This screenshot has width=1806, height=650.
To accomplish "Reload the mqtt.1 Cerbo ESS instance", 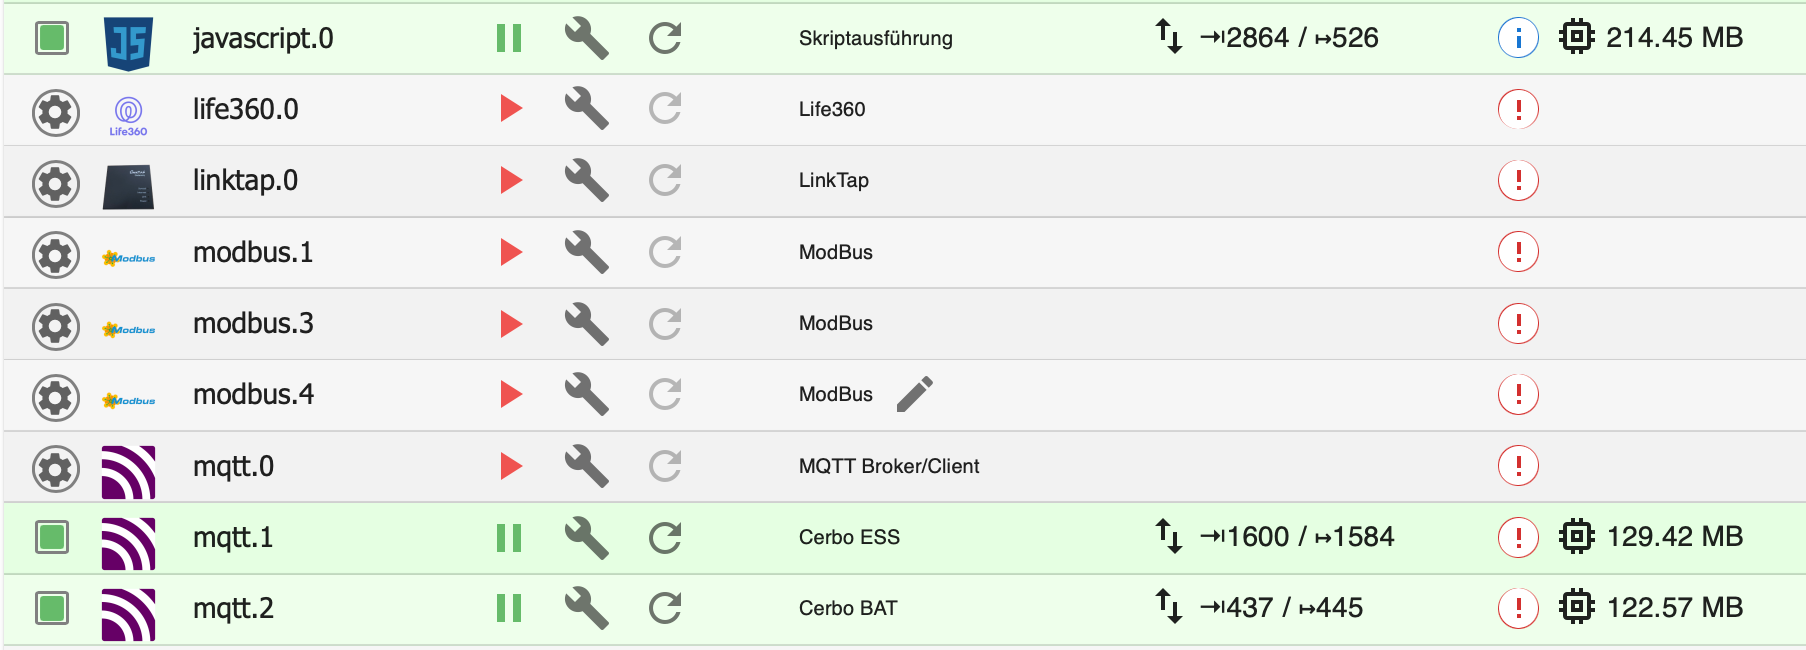I will [x=665, y=537].
